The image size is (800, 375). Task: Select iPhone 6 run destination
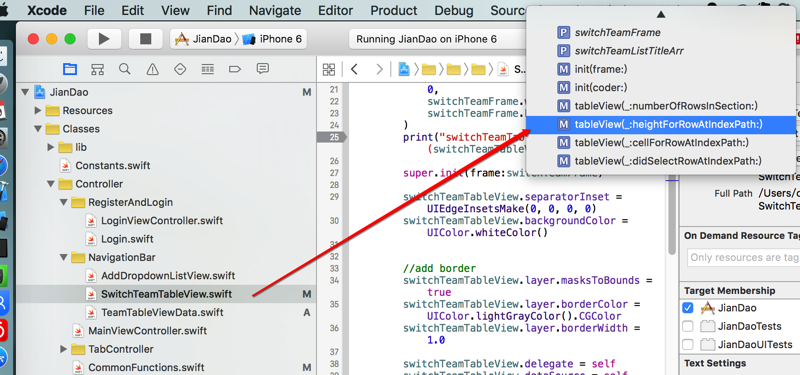[x=272, y=39]
